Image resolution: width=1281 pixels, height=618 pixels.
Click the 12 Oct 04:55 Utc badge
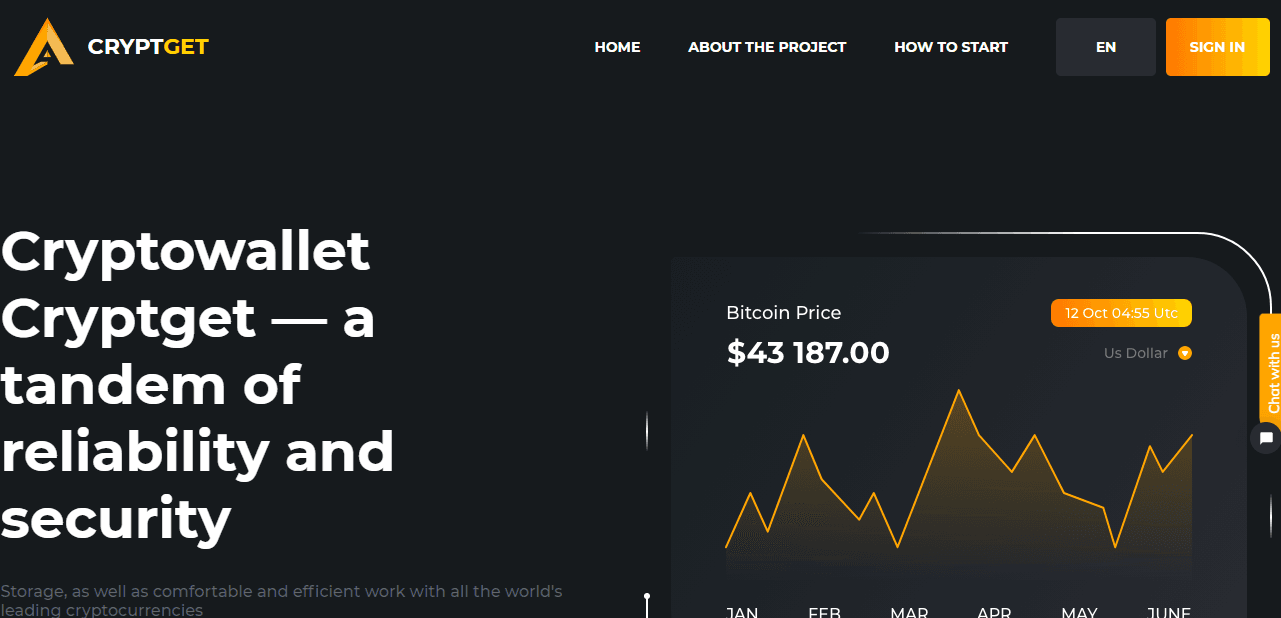click(x=1121, y=312)
